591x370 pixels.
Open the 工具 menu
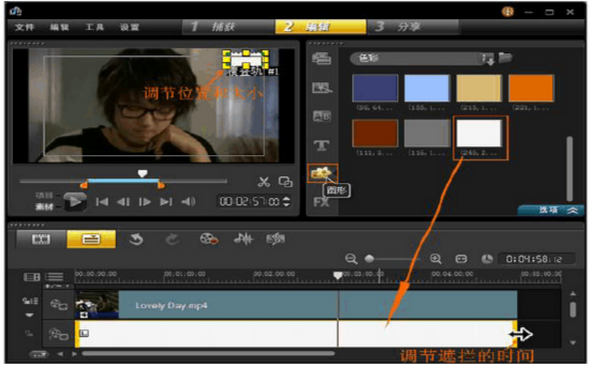click(x=94, y=27)
